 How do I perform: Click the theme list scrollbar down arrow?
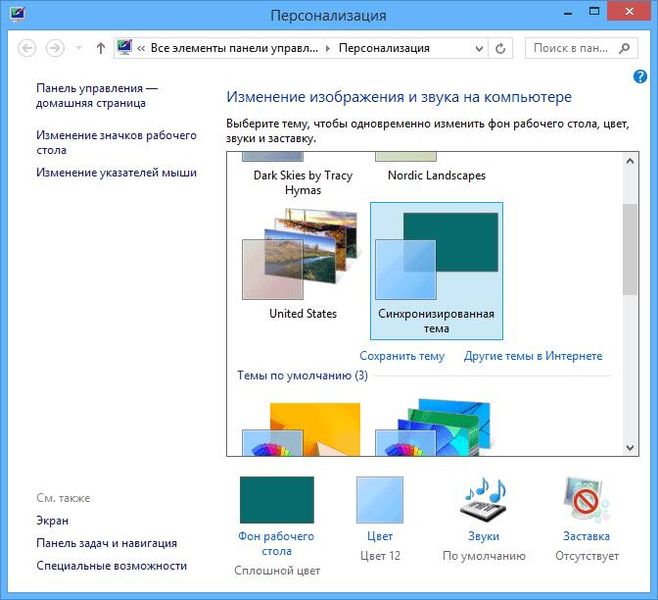(x=630, y=448)
